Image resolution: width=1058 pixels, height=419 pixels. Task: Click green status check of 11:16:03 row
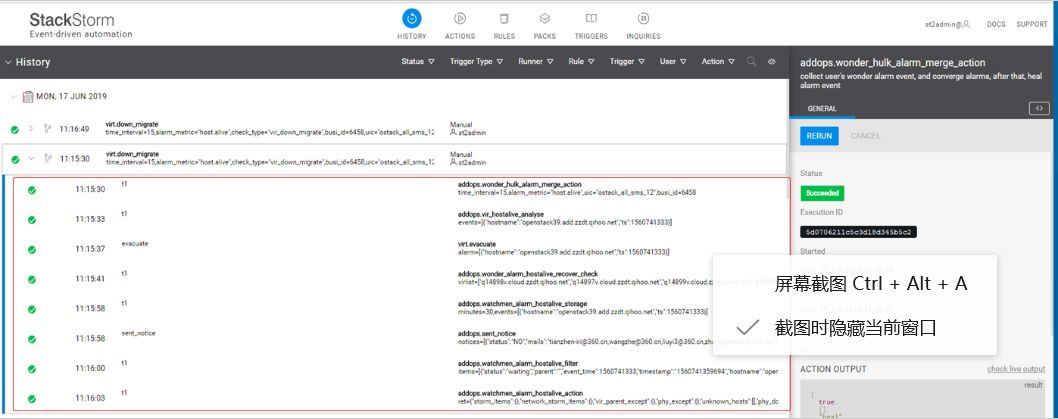point(32,398)
